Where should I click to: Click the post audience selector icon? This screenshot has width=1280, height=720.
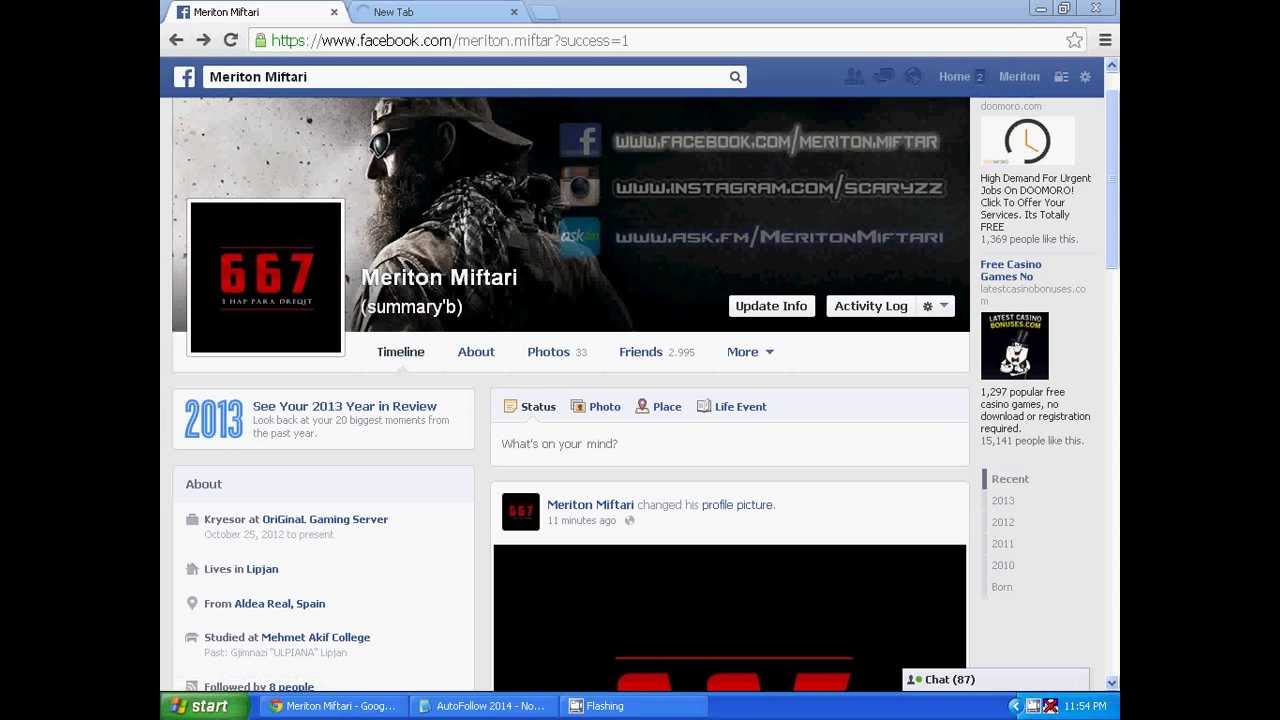point(629,521)
